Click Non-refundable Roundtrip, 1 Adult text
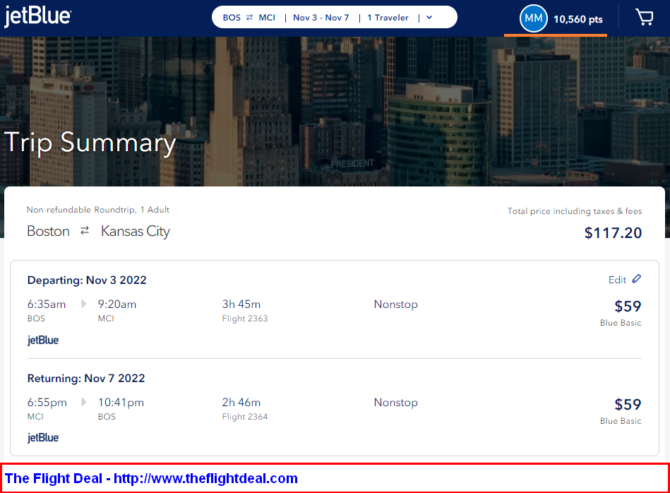670x493 pixels. (x=98, y=210)
